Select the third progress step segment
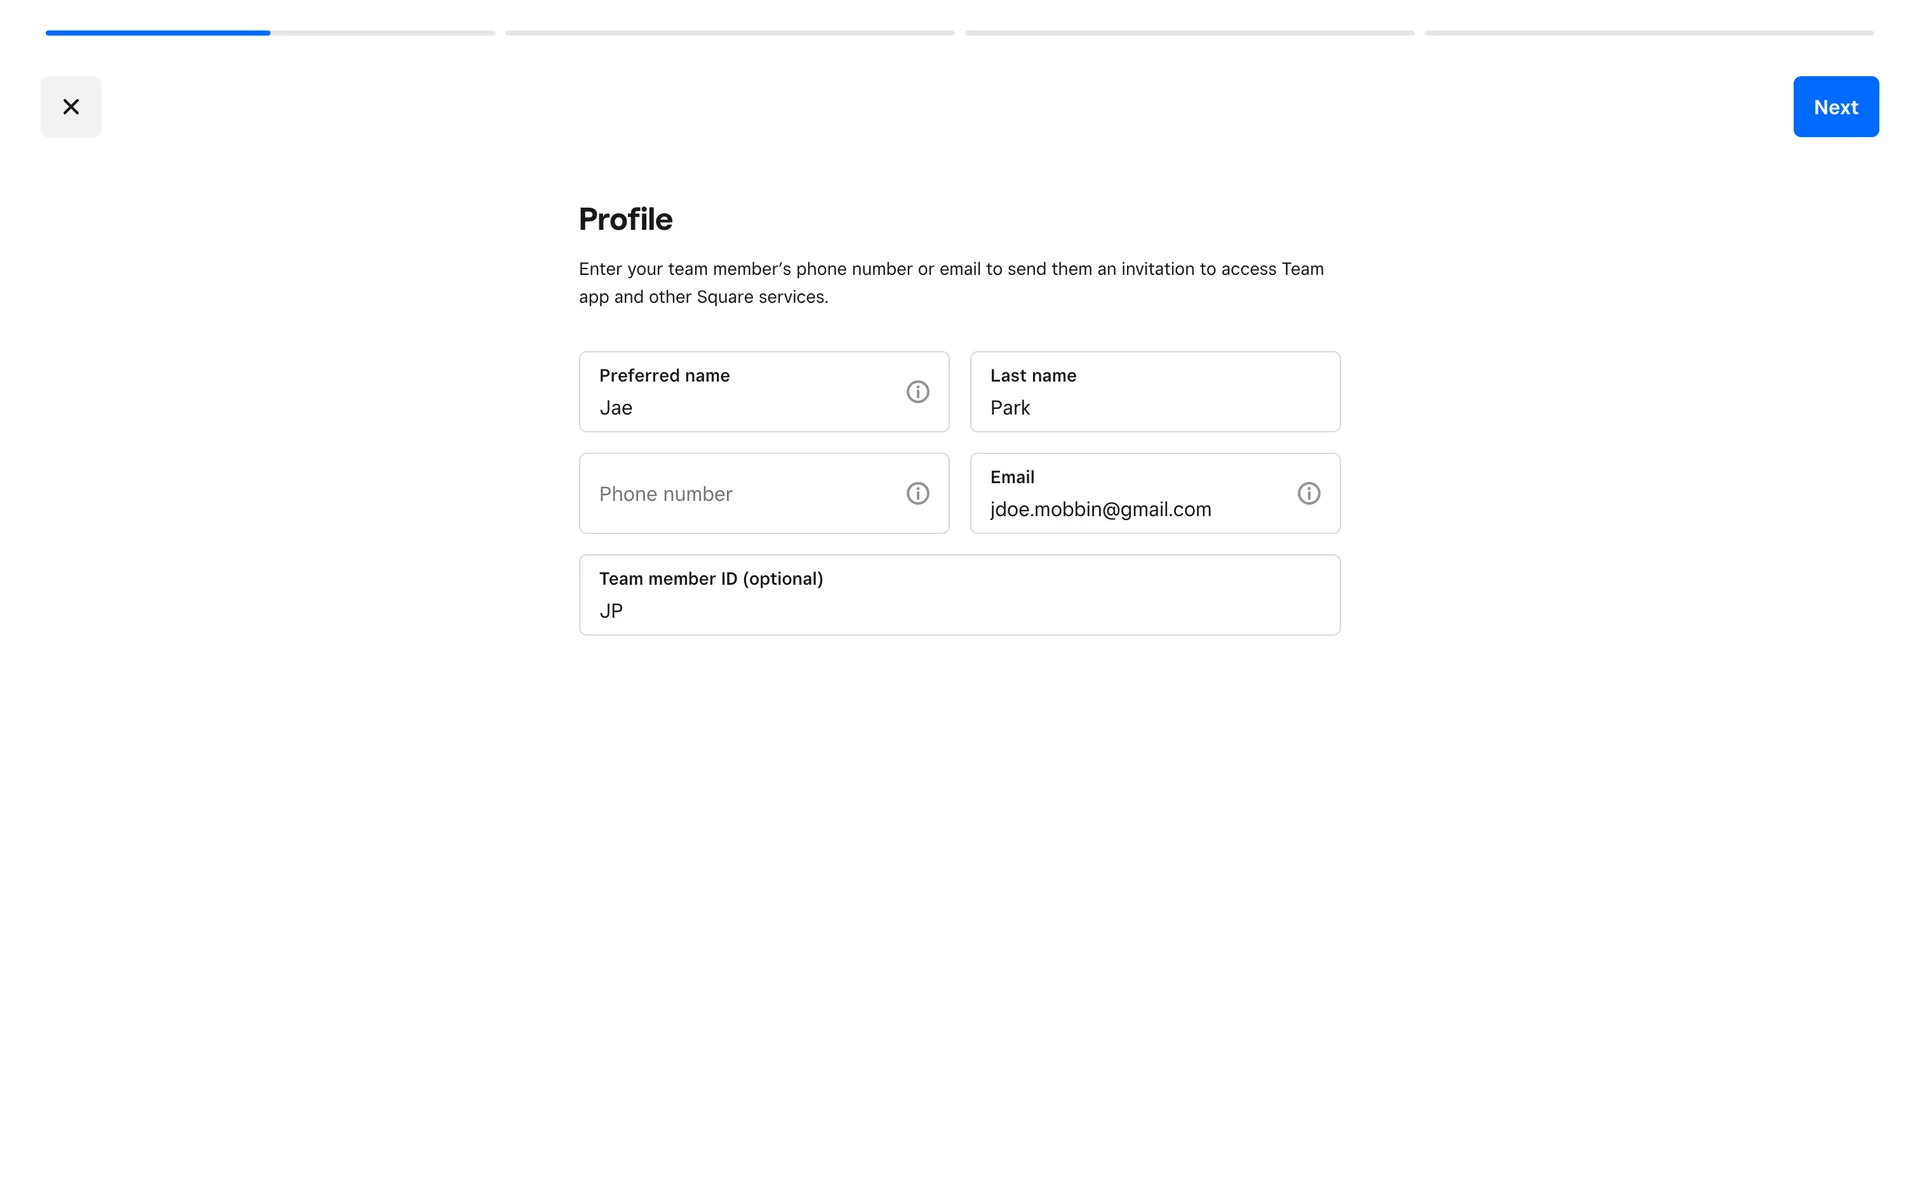 [1189, 33]
